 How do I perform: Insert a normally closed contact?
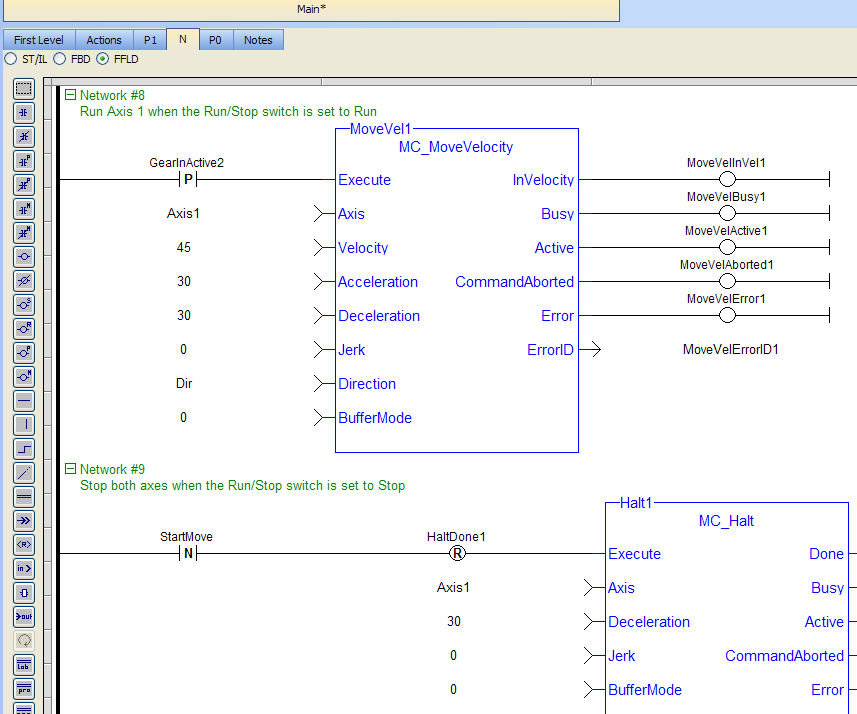24,137
